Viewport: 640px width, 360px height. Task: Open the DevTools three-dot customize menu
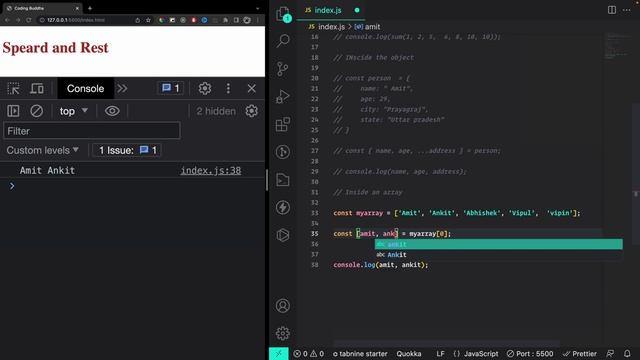click(x=228, y=89)
